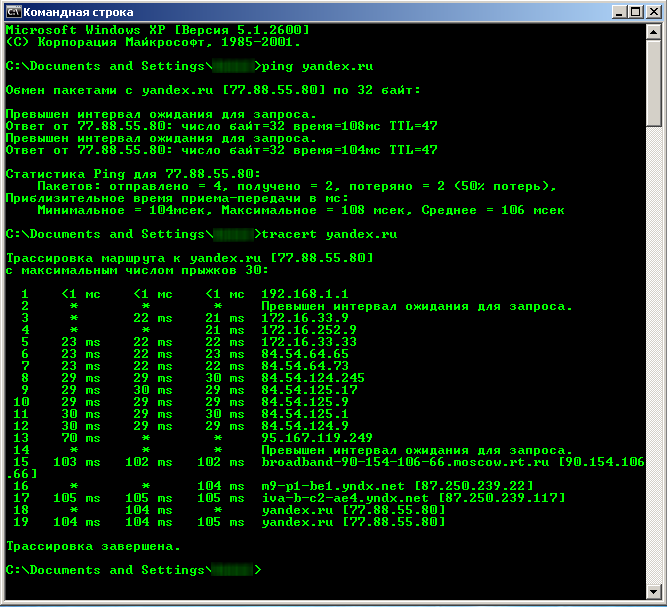Click the 84.54.124.245 address in hop 8
The image size is (667, 607).
coord(312,378)
